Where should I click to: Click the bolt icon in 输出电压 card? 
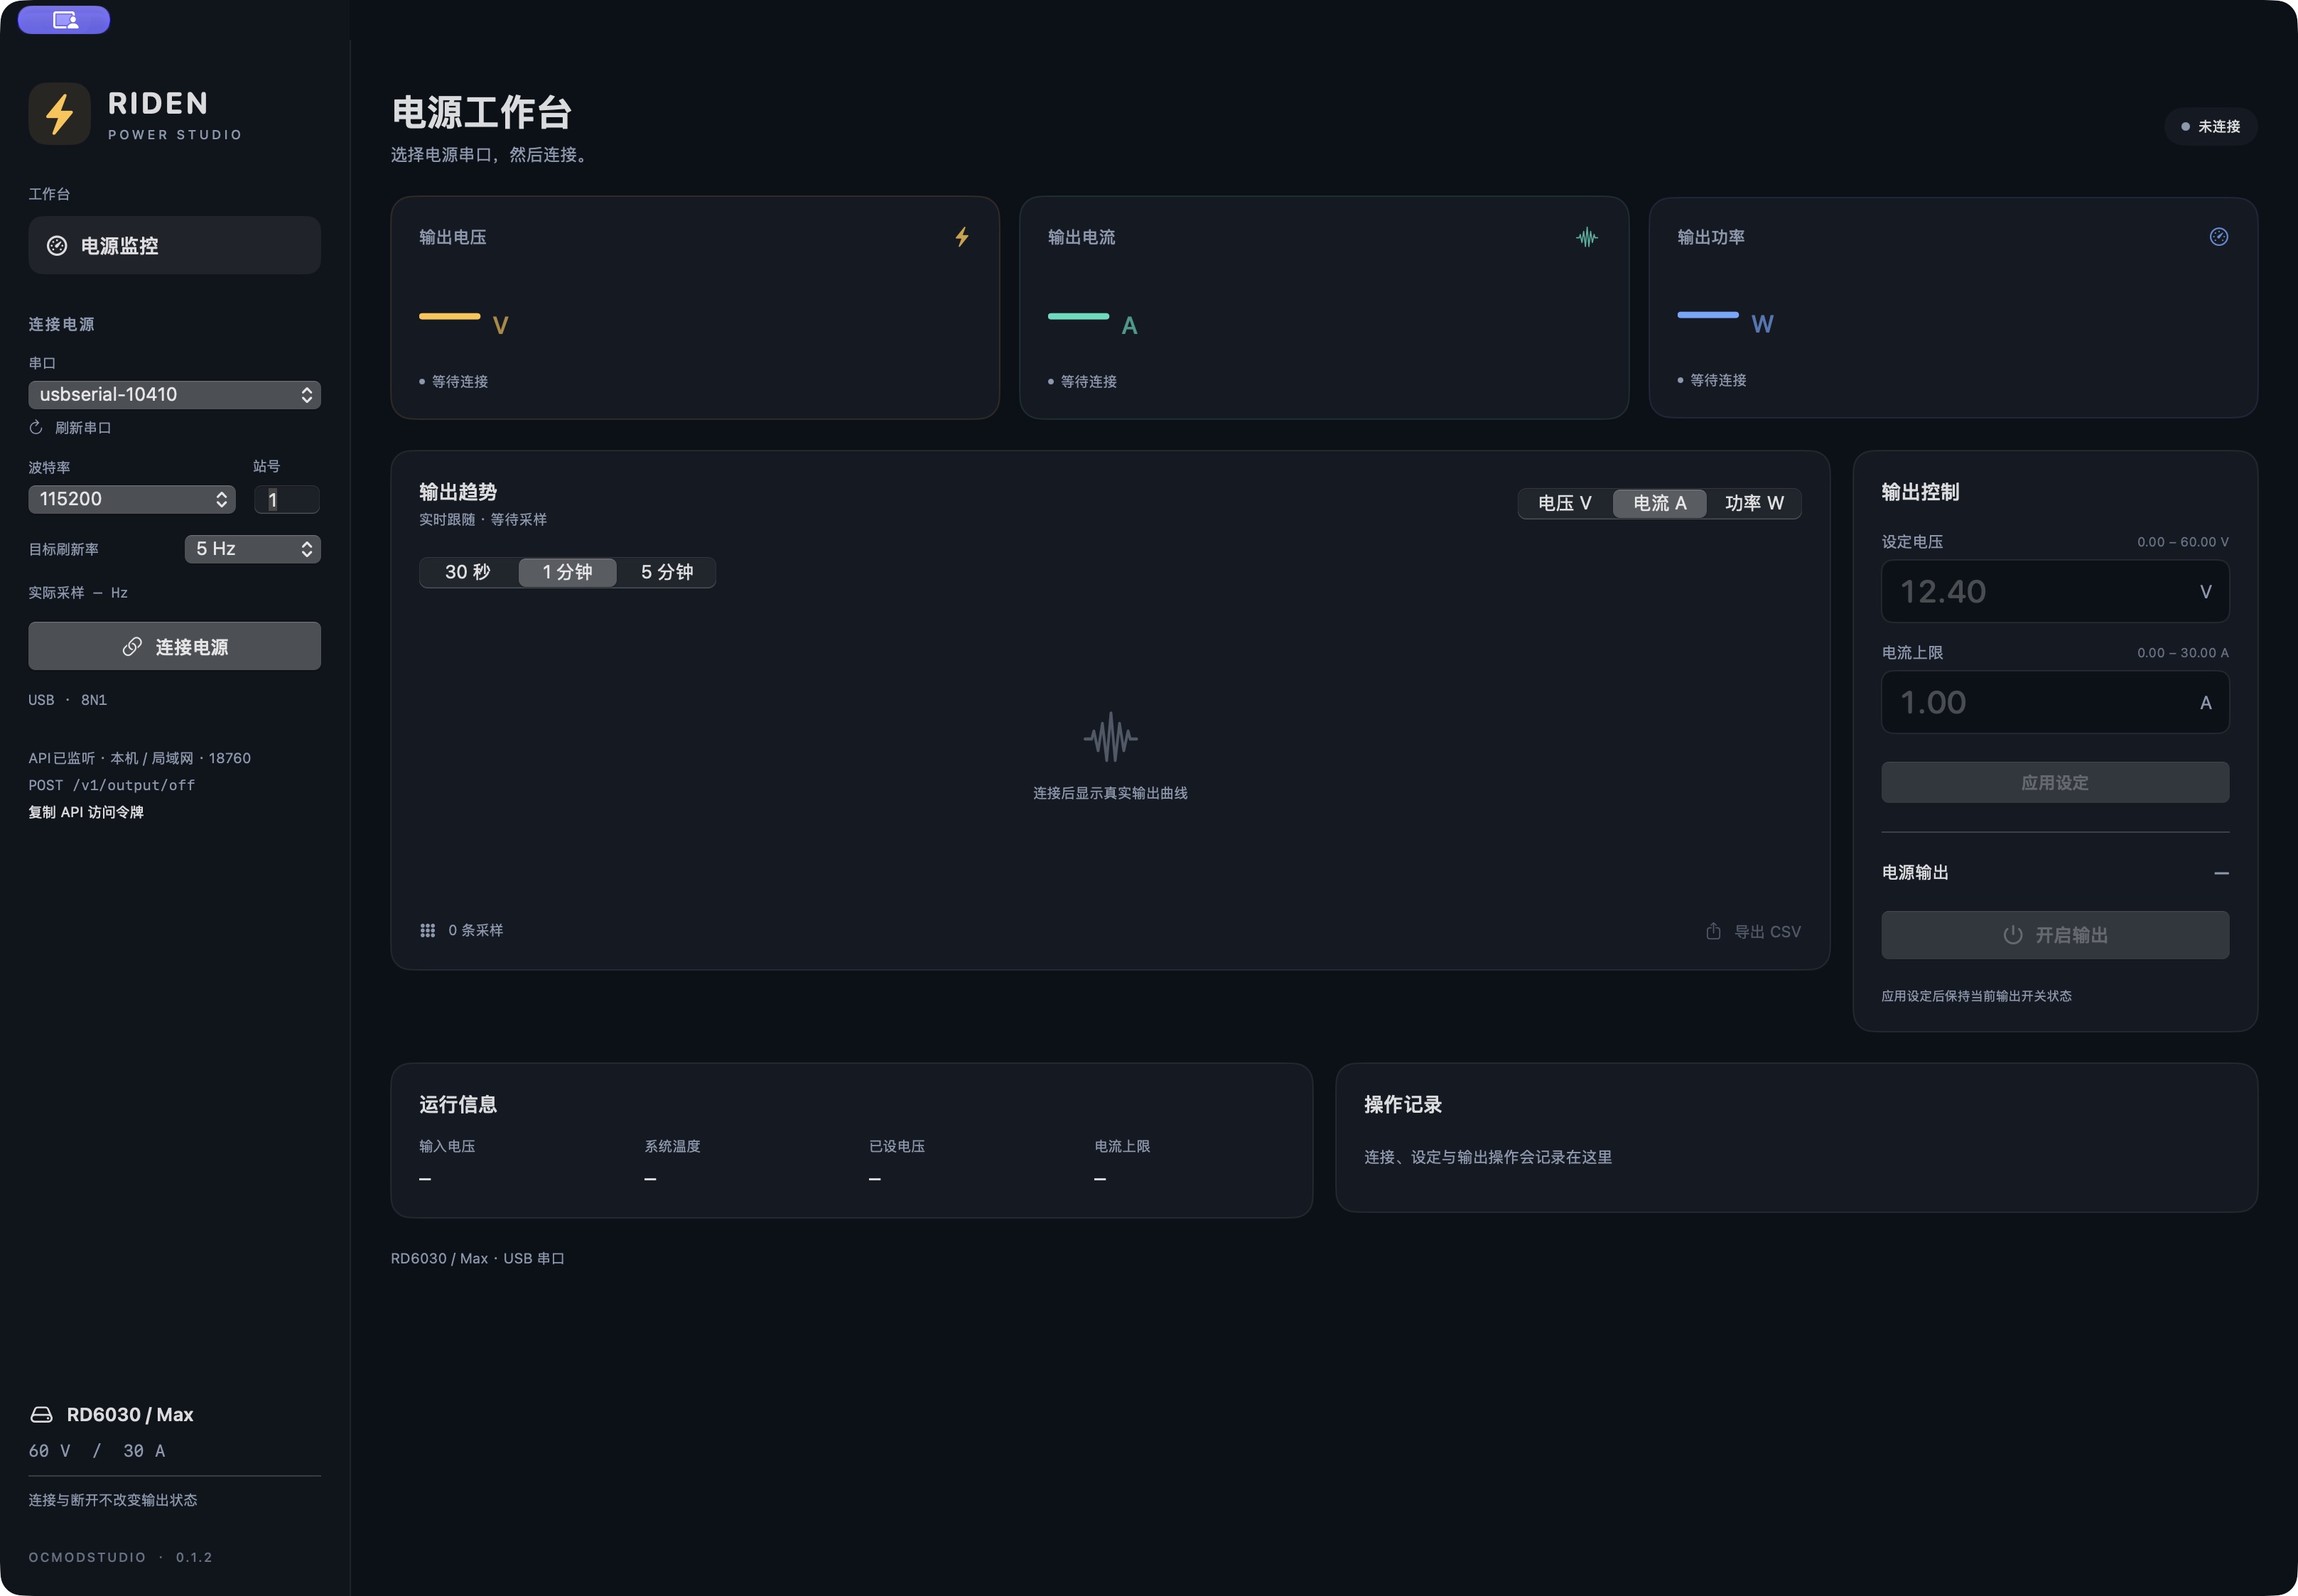961,237
